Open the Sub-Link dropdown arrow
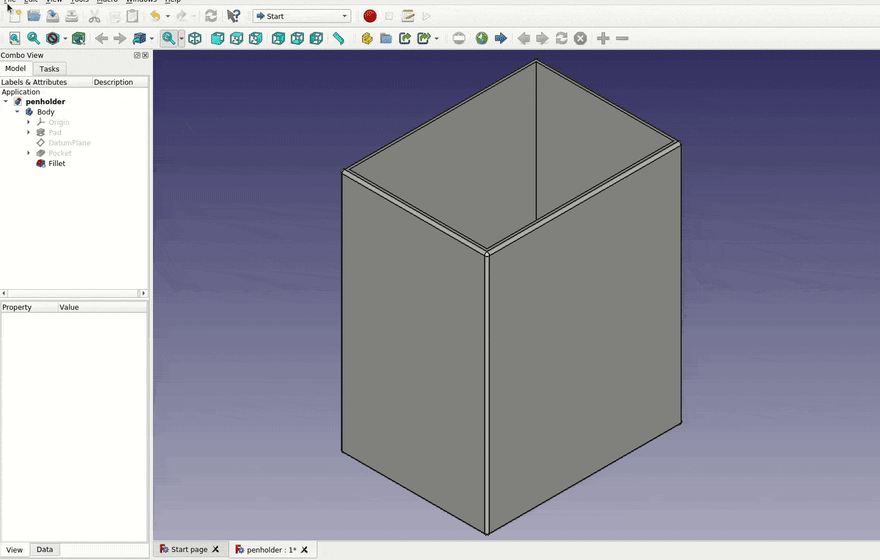880x560 pixels. coord(437,38)
